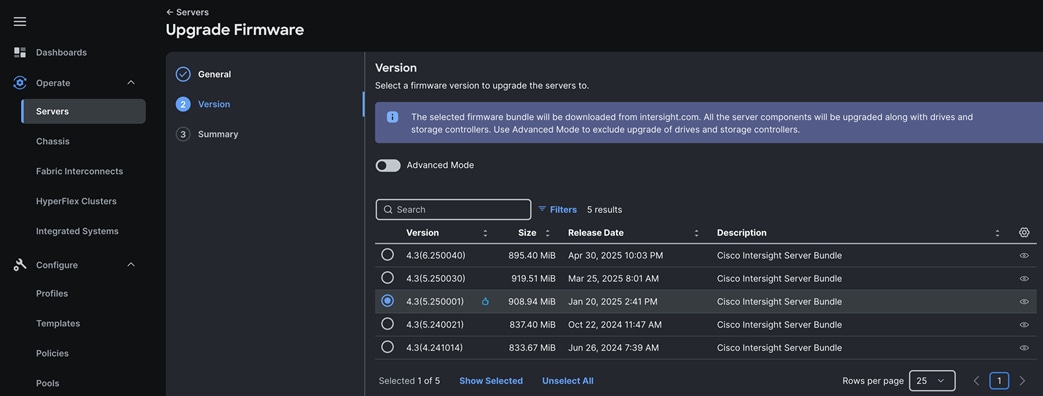This screenshot has height=396, width=1043.
Task: Open Dashboards in the sidebar
Action: point(61,53)
